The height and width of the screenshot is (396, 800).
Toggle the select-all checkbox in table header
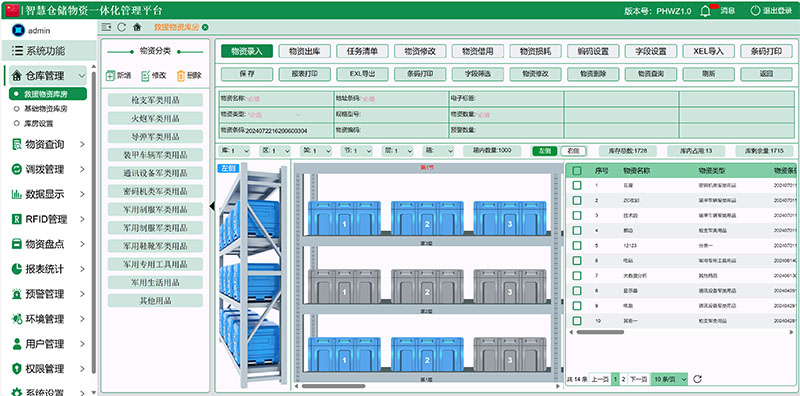[x=577, y=171]
